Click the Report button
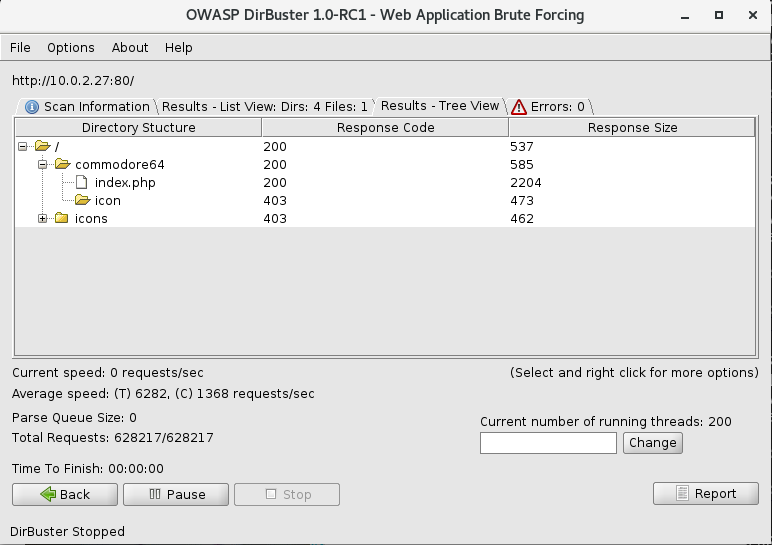Viewport: 772px width, 545px height. 706,493
